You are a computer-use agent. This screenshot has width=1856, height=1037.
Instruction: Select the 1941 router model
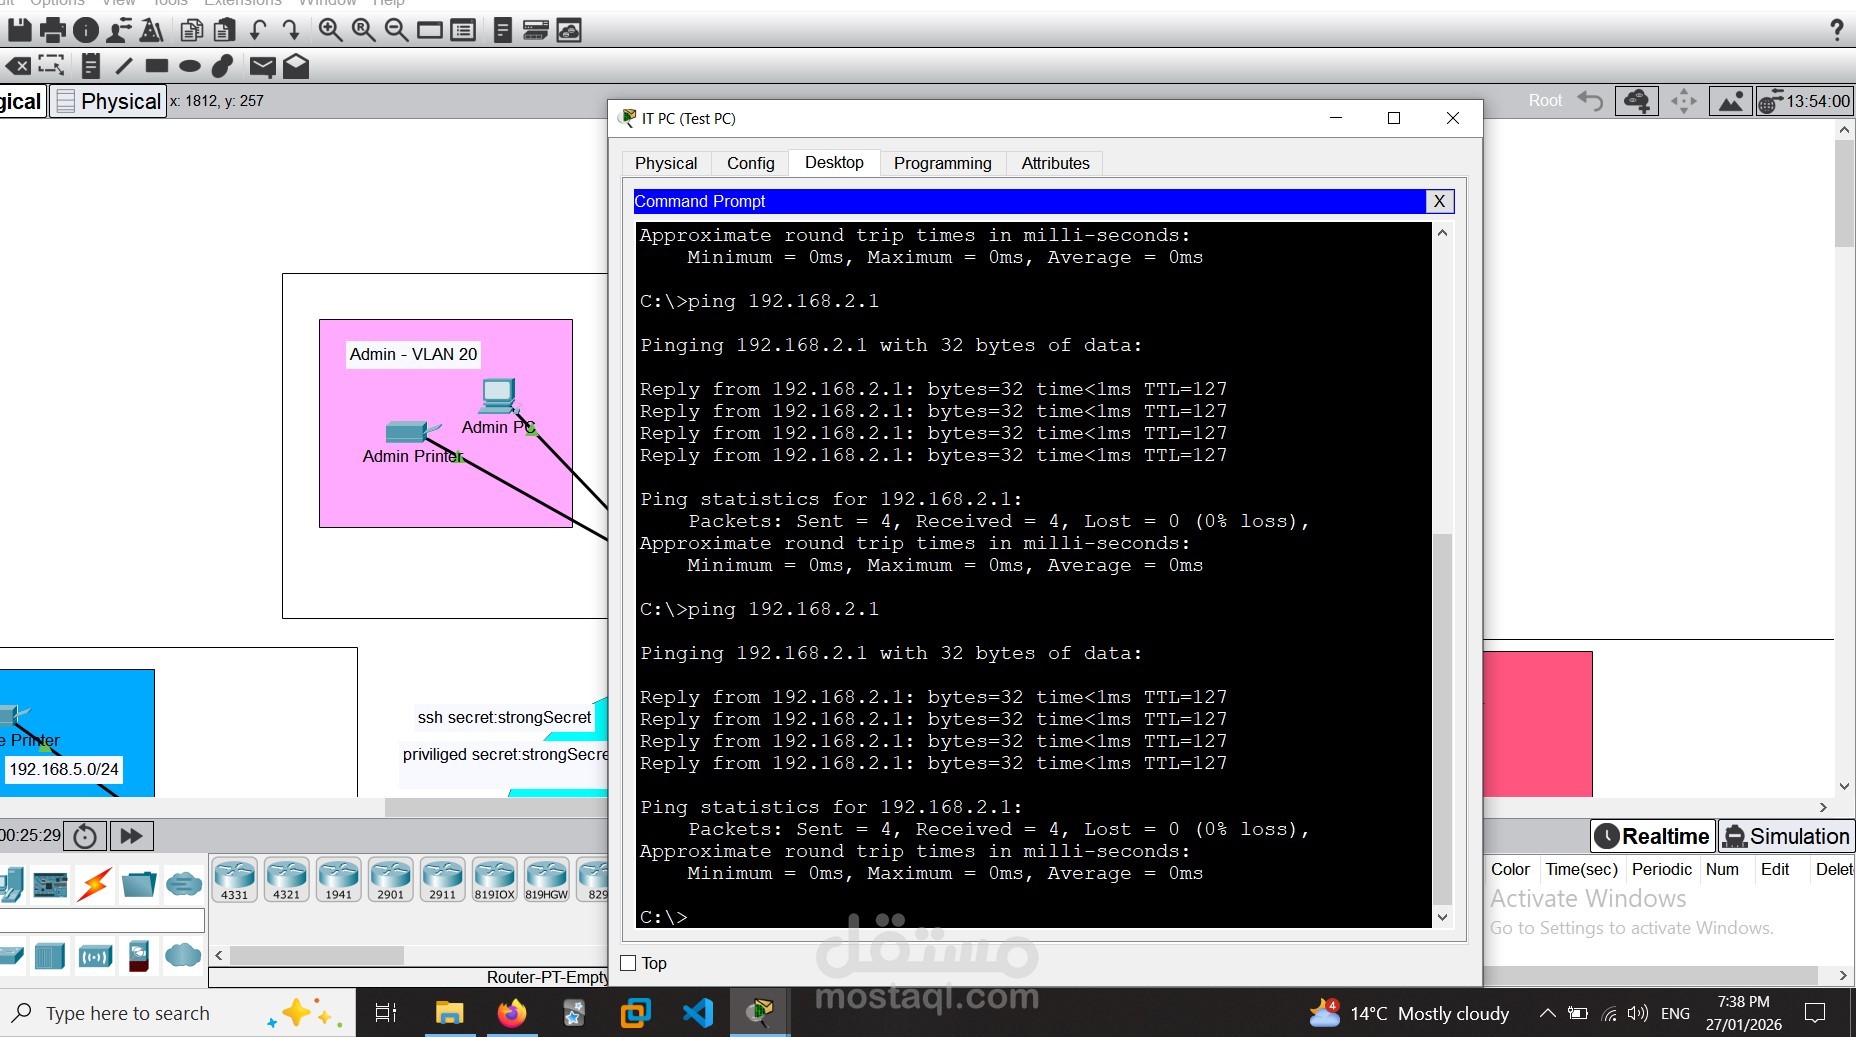point(339,880)
